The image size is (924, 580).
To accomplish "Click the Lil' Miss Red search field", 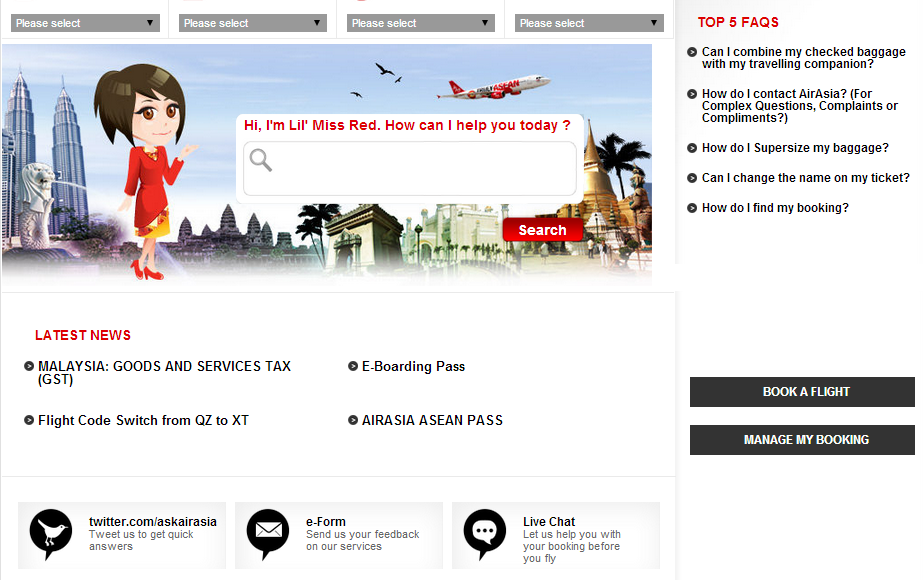I will 410,168.
